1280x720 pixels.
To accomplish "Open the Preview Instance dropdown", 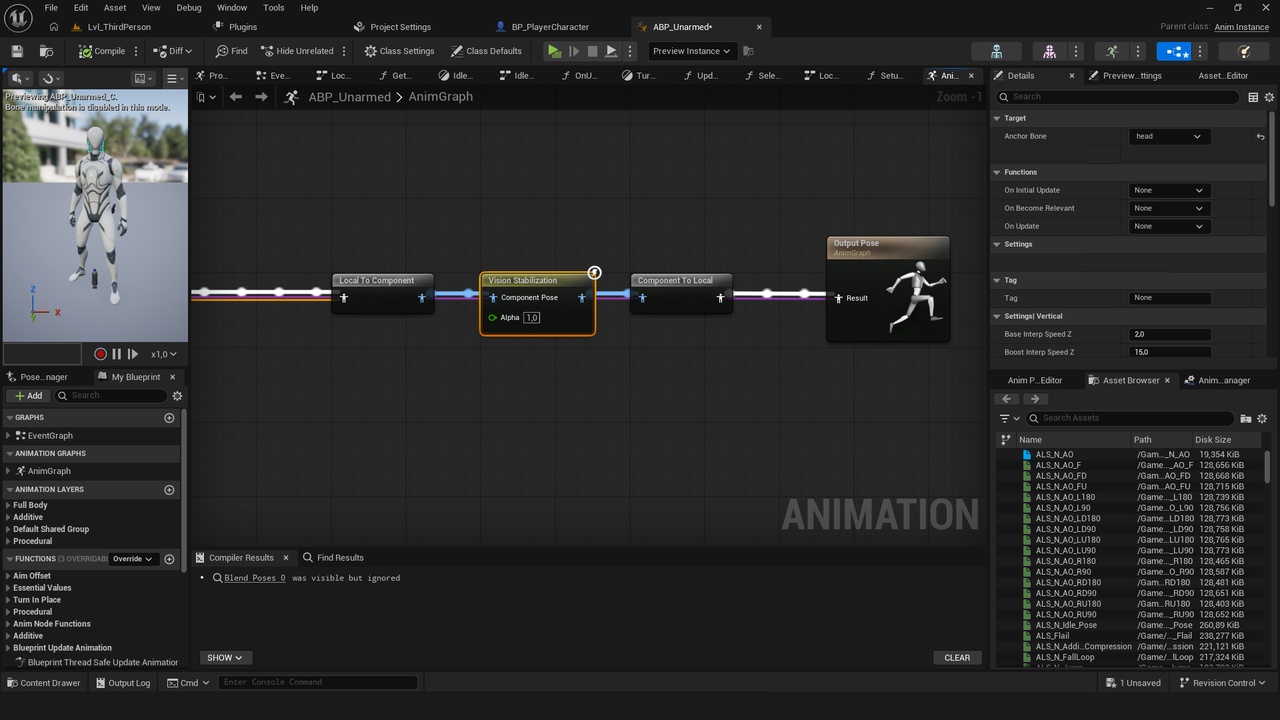I will click(x=692, y=51).
